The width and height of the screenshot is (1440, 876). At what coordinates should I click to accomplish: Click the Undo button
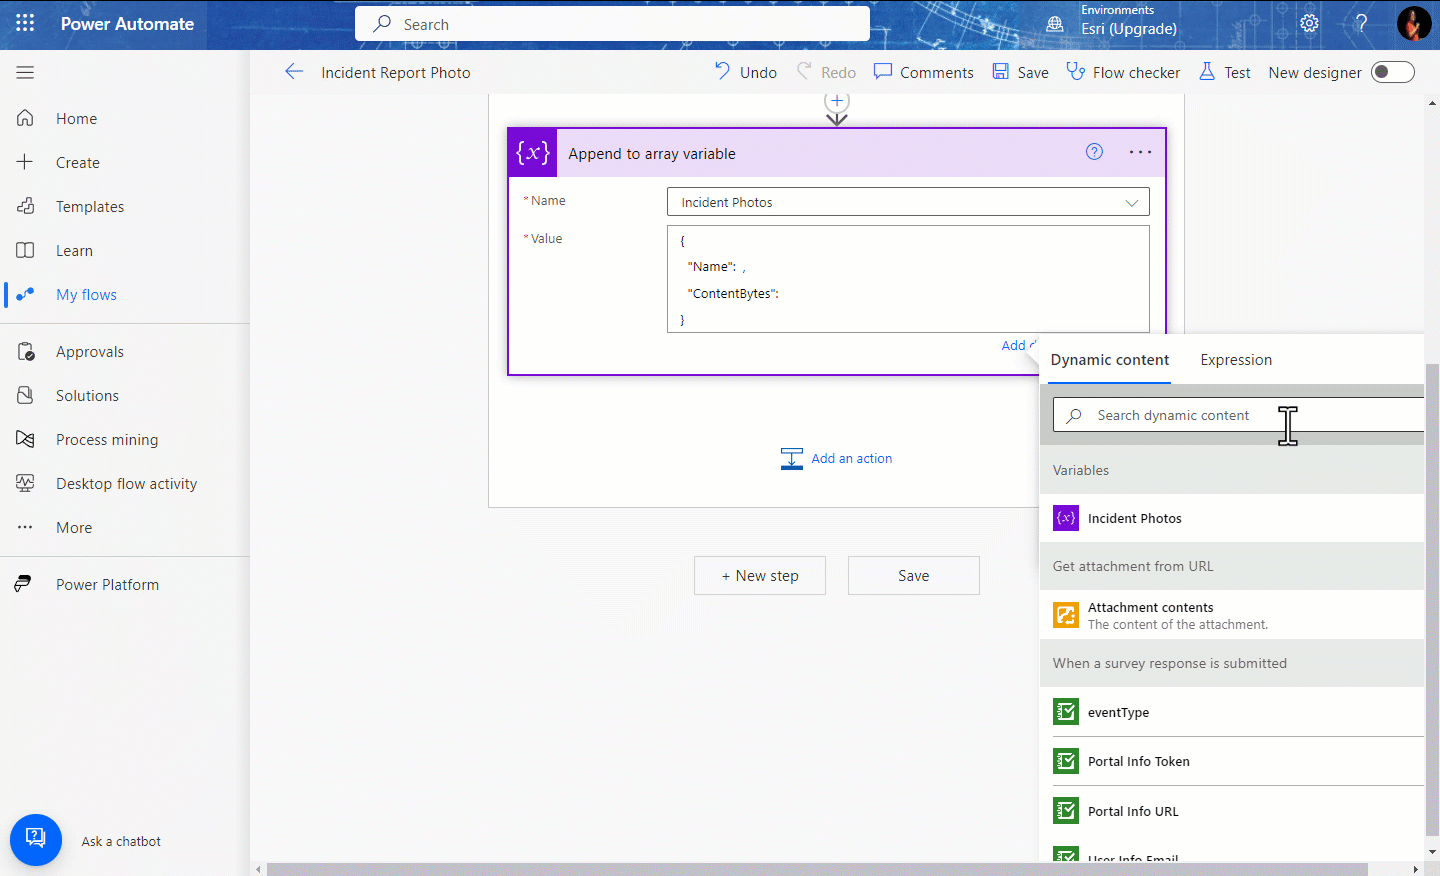coord(746,72)
